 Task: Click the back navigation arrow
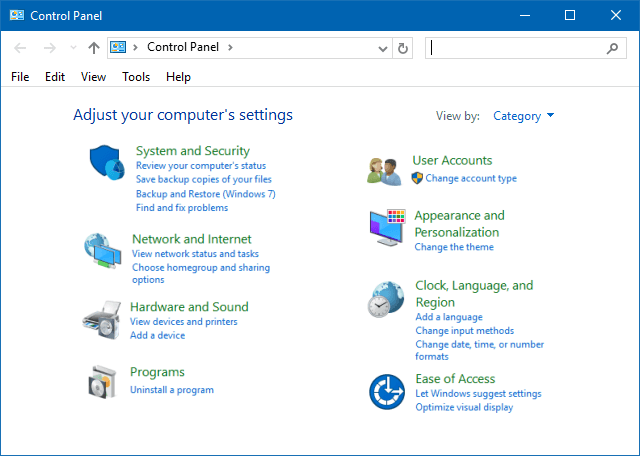(x=20, y=48)
